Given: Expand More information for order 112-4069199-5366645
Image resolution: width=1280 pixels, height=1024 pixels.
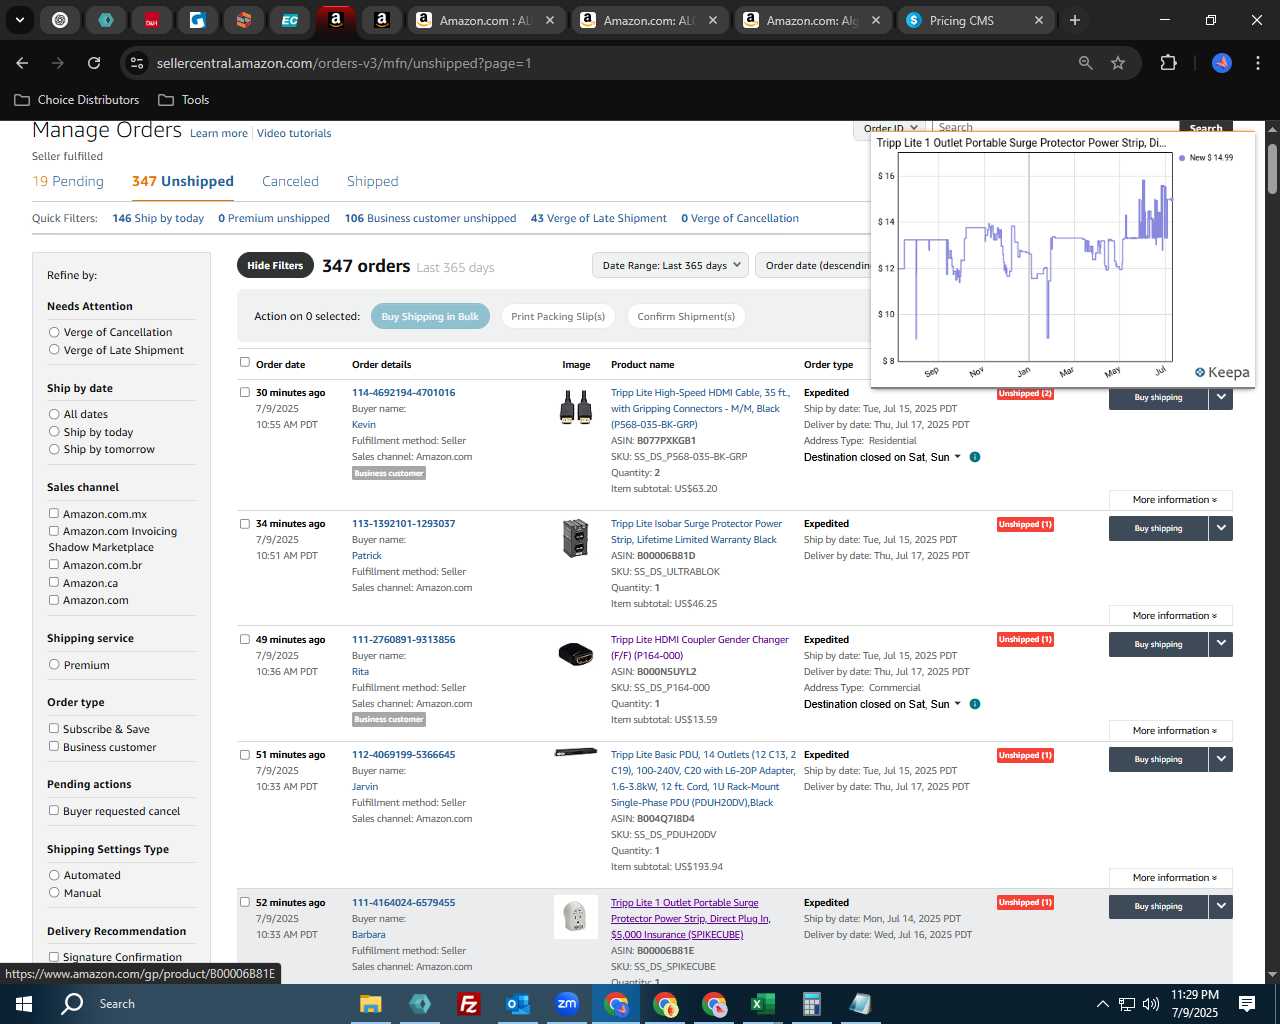Looking at the screenshot, I should click(1171, 878).
